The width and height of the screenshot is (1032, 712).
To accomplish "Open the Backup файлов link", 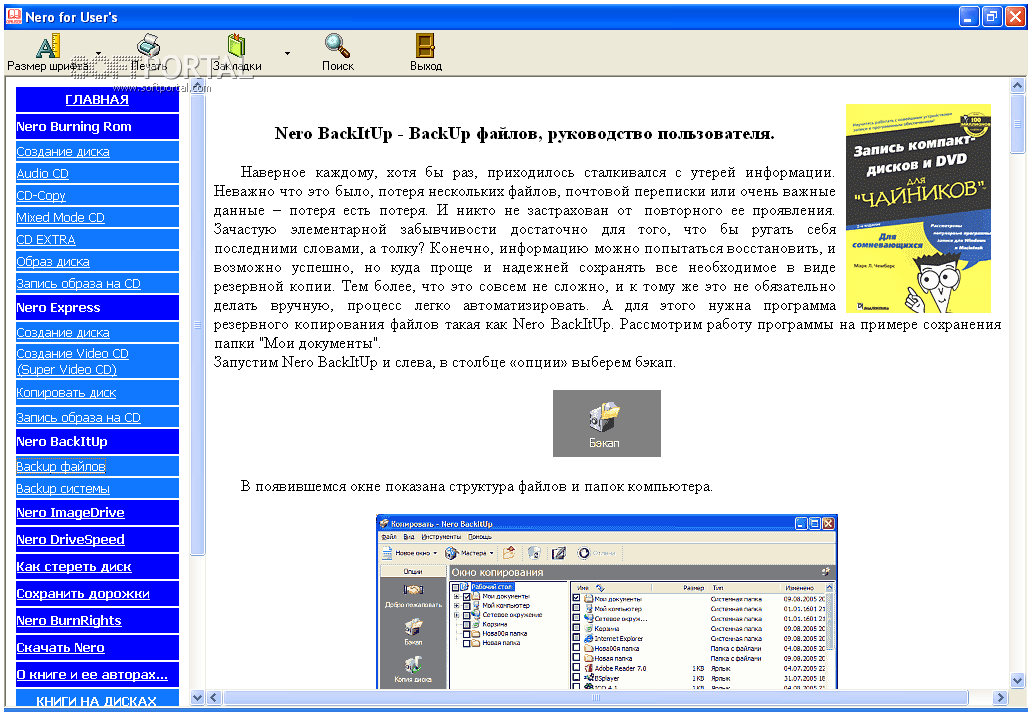I will click(x=61, y=466).
